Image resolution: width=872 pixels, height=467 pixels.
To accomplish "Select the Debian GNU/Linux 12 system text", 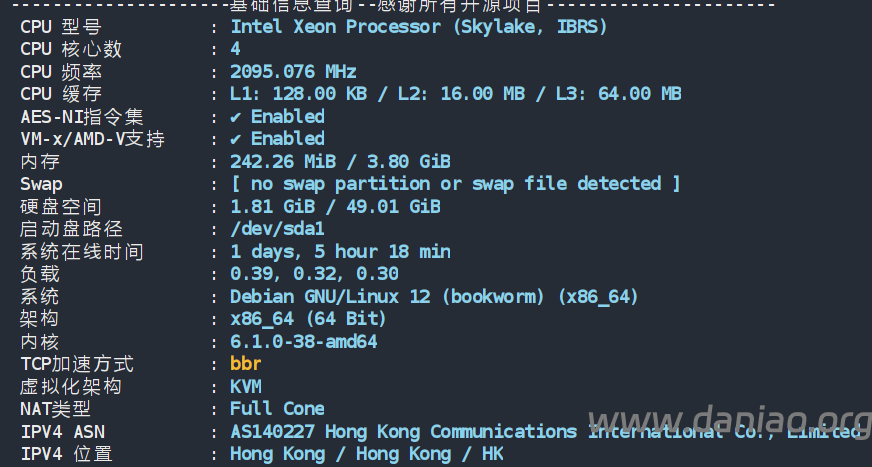I will click(330, 296).
